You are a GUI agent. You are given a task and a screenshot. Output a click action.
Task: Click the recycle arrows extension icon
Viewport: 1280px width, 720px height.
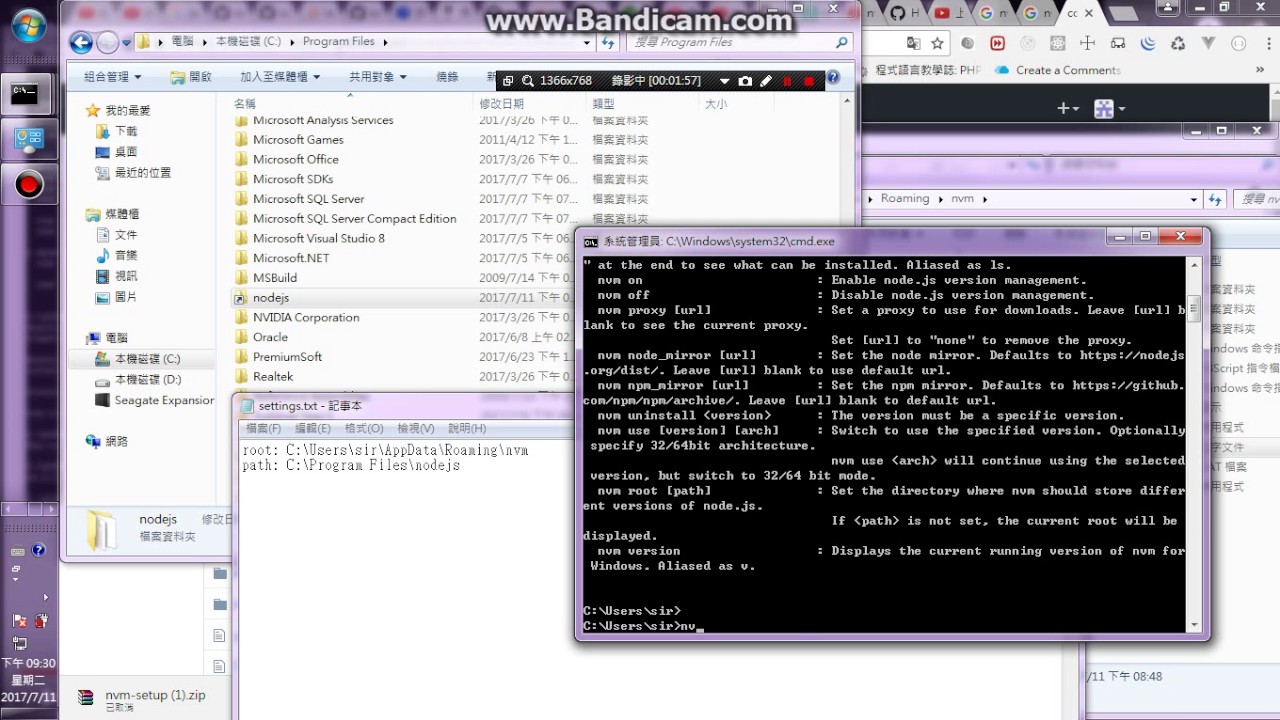point(1178,43)
